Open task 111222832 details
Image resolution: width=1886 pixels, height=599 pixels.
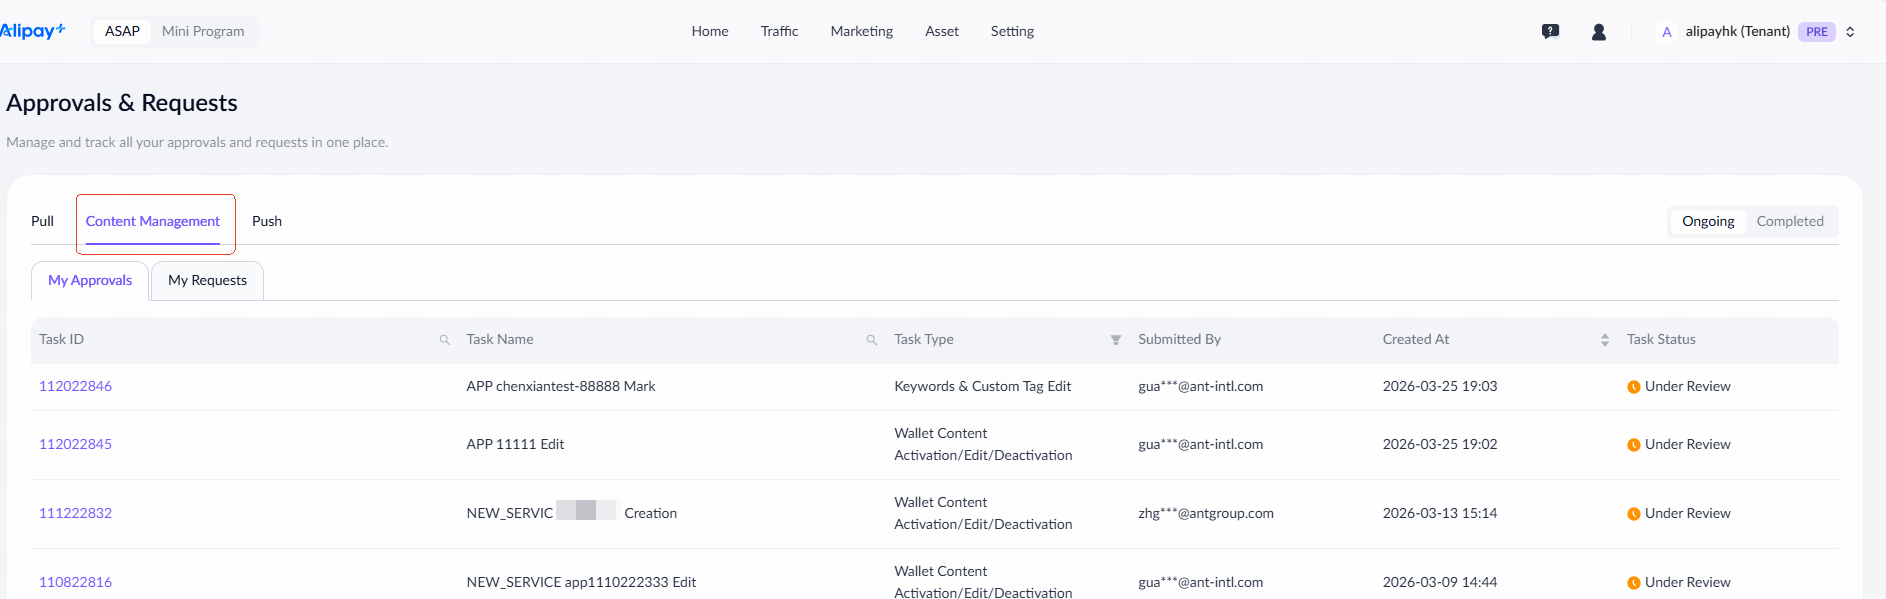(75, 513)
